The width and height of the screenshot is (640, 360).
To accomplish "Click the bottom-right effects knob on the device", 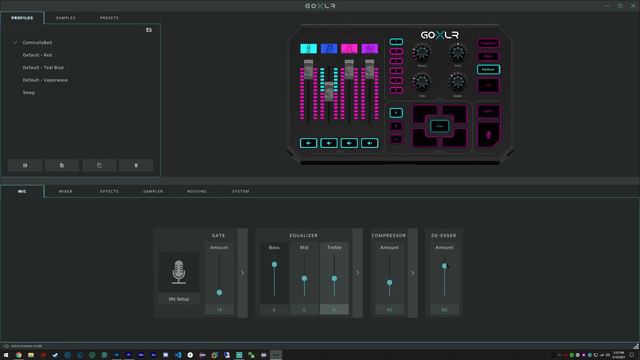I will tap(457, 82).
